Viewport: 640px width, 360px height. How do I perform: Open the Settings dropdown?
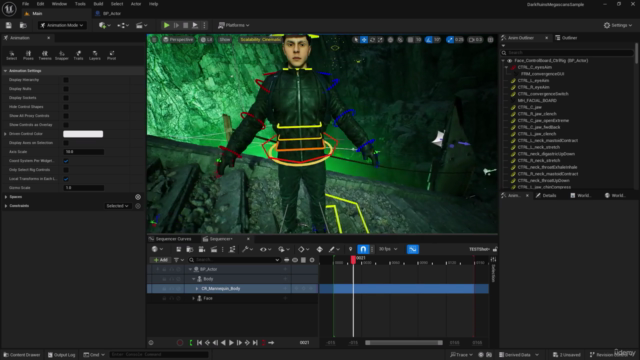click(618, 25)
